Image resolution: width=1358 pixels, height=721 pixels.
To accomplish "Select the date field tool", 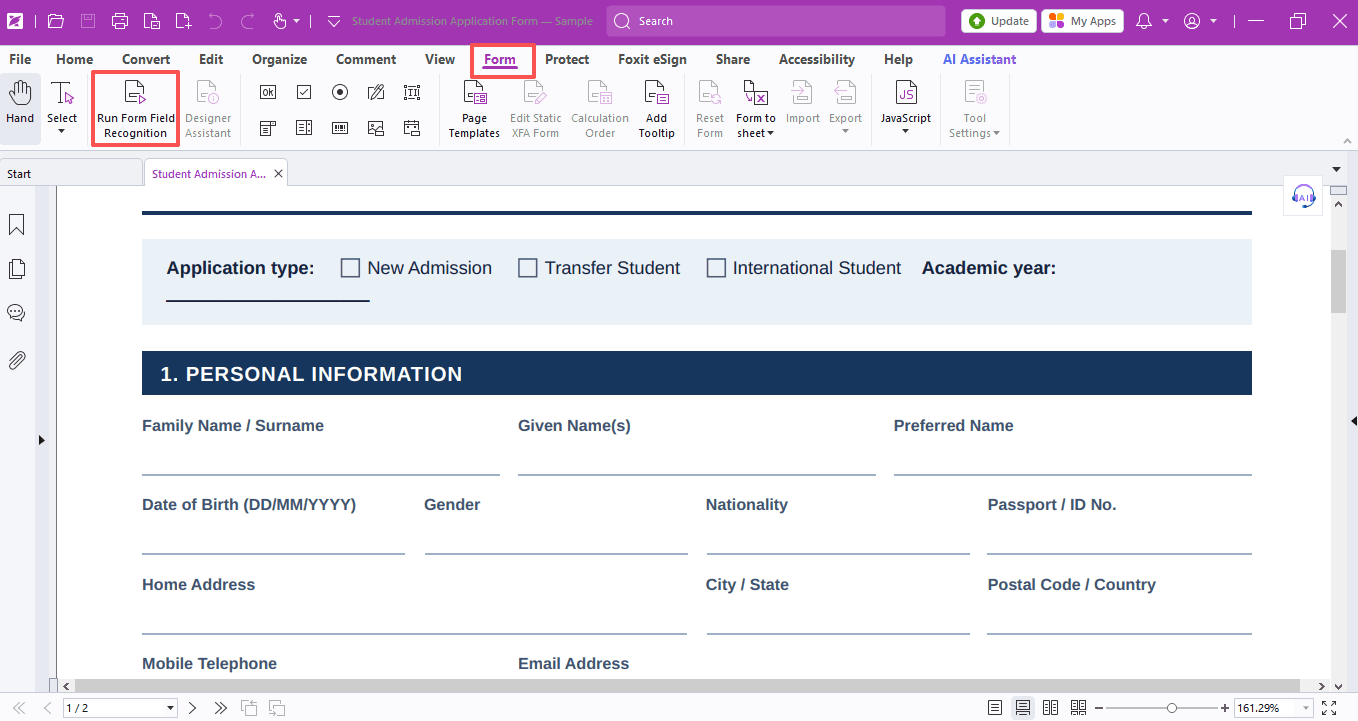I will tap(412, 128).
